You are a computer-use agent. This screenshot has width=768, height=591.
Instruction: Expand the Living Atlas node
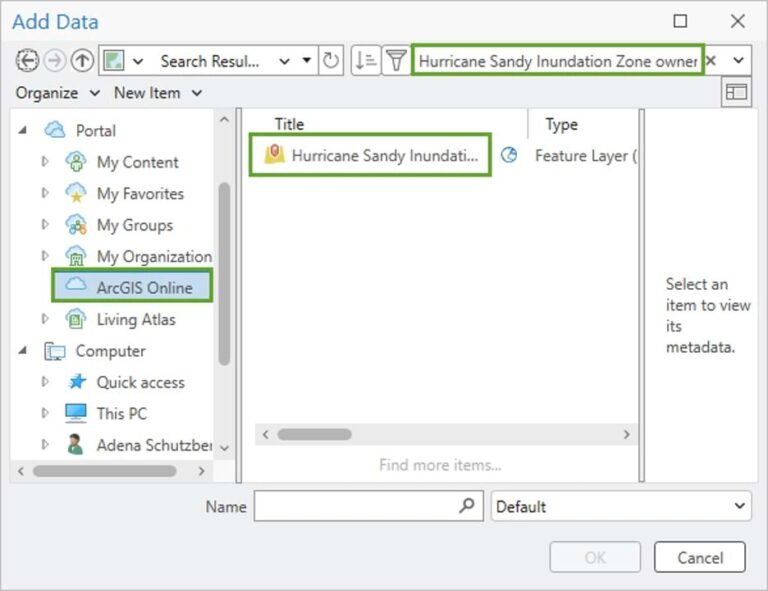tap(45, 318)
